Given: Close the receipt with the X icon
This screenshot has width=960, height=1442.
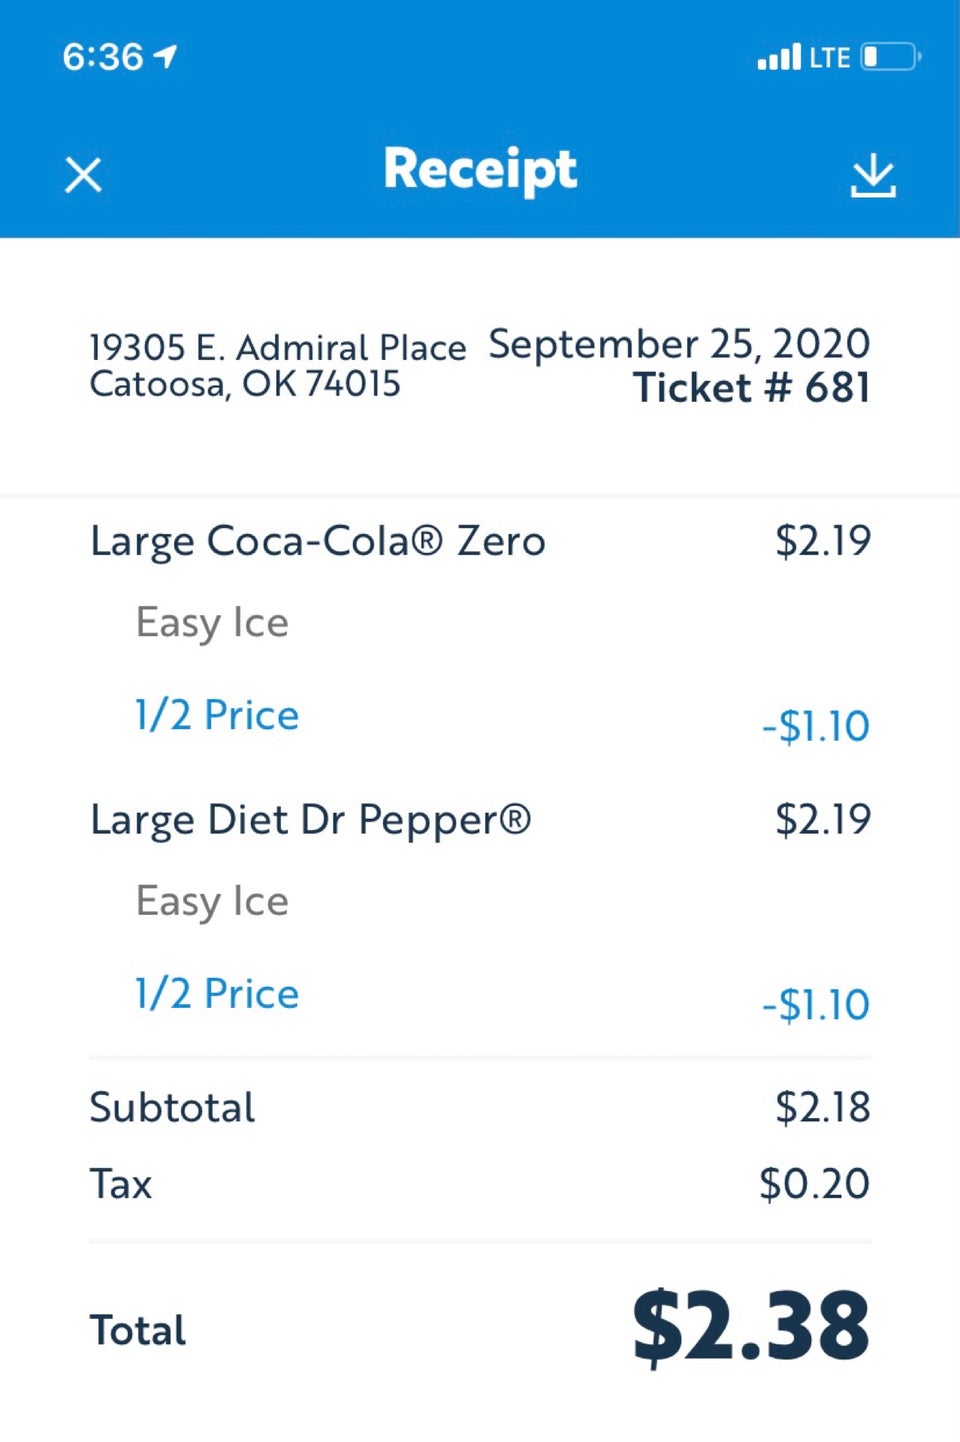Looking at the screenshot, I should tap(83, 175).
